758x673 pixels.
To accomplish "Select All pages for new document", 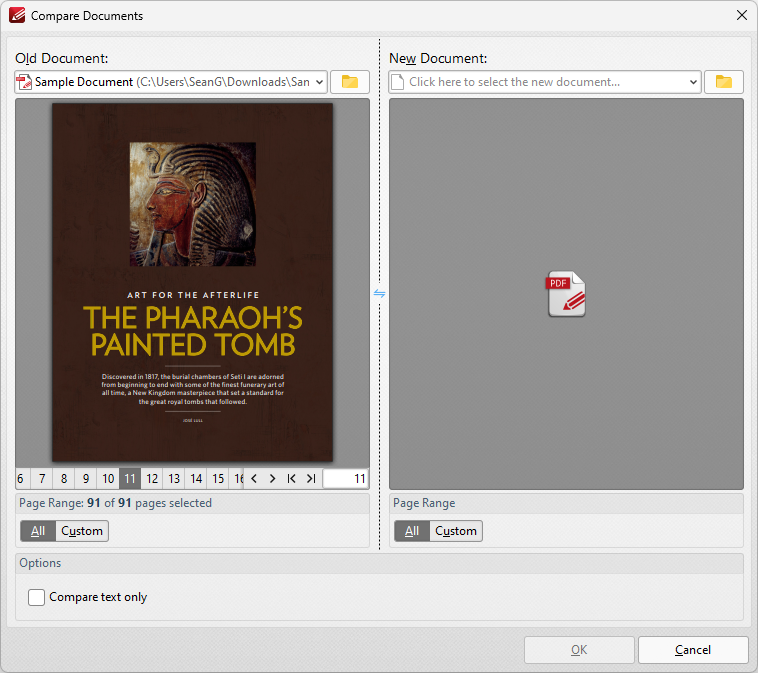I will [412, 531].
